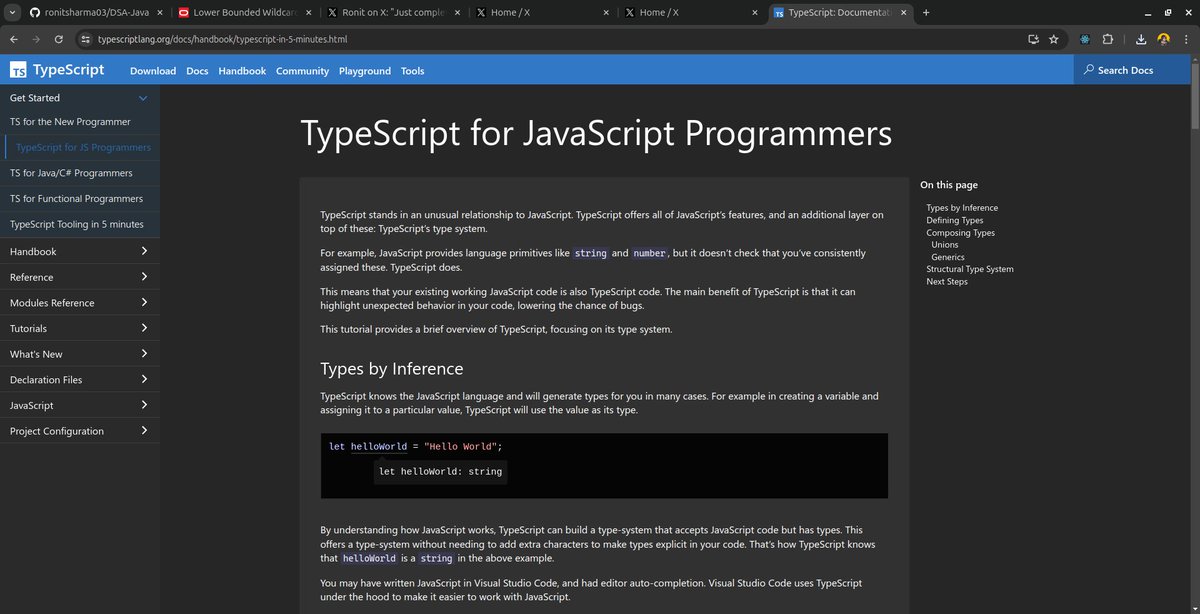The height and width of the screenshot is (614, 1200).
Task: Click the Types by Inference heading
Action: coord(392,369)
